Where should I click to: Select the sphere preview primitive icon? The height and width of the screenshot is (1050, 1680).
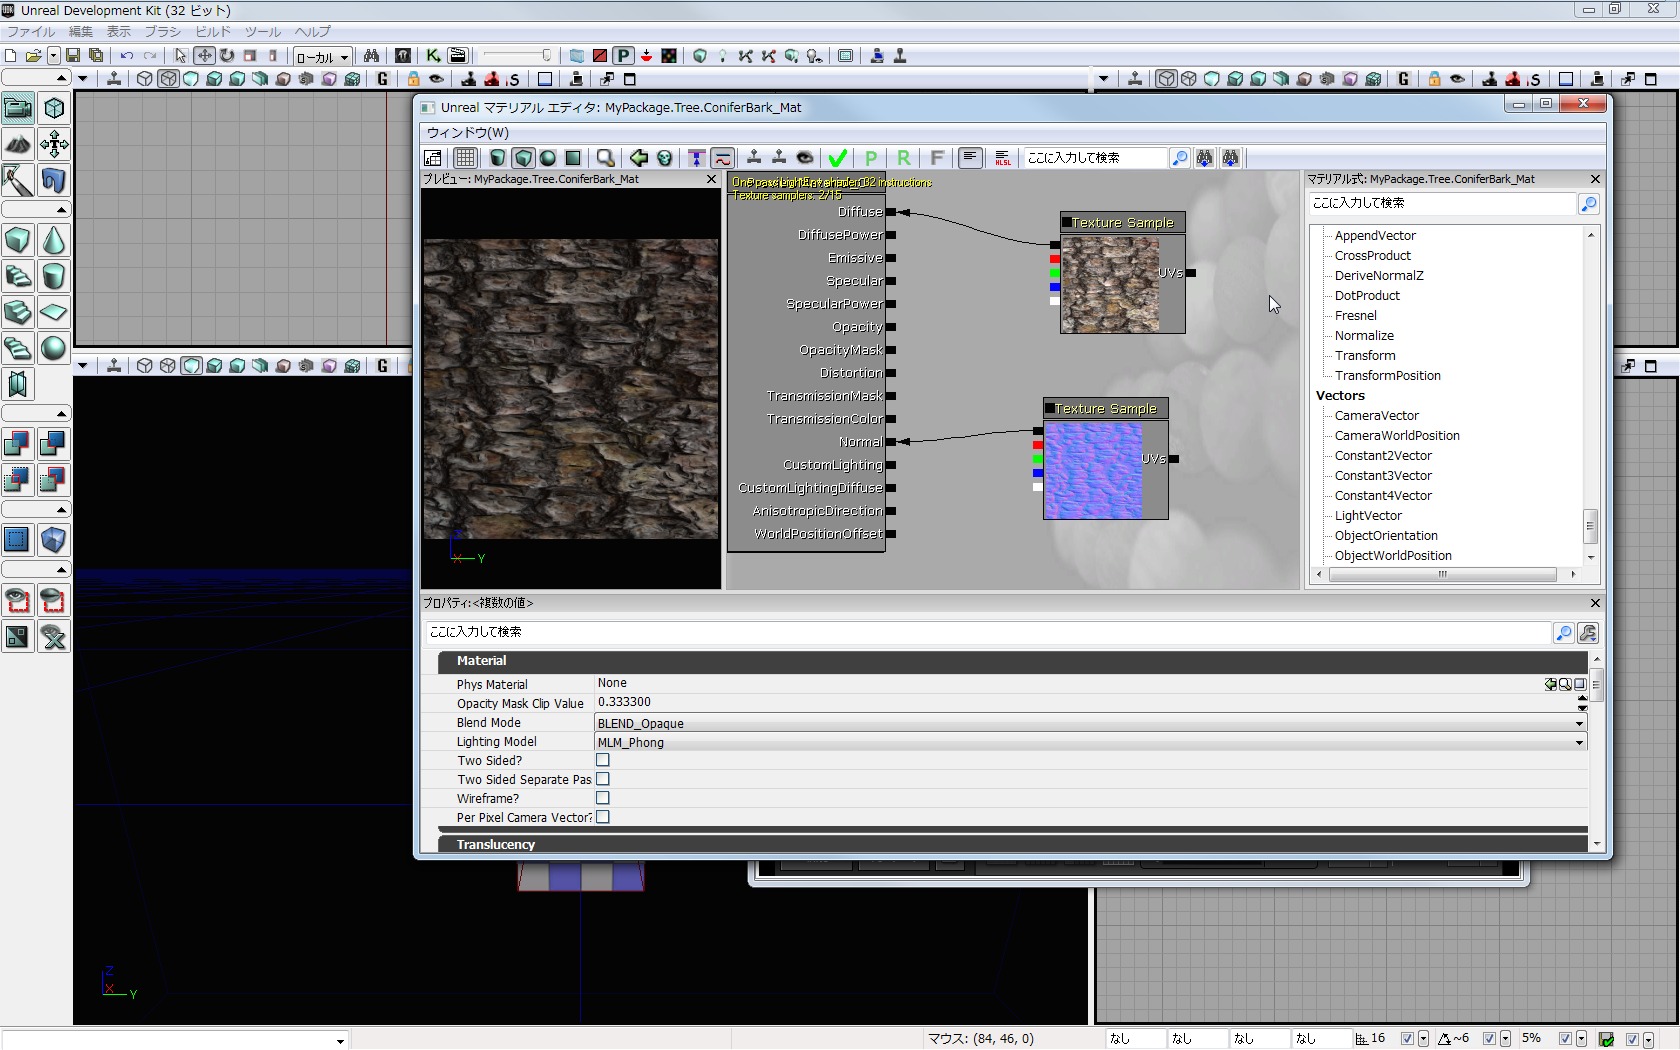click(548, 158)
